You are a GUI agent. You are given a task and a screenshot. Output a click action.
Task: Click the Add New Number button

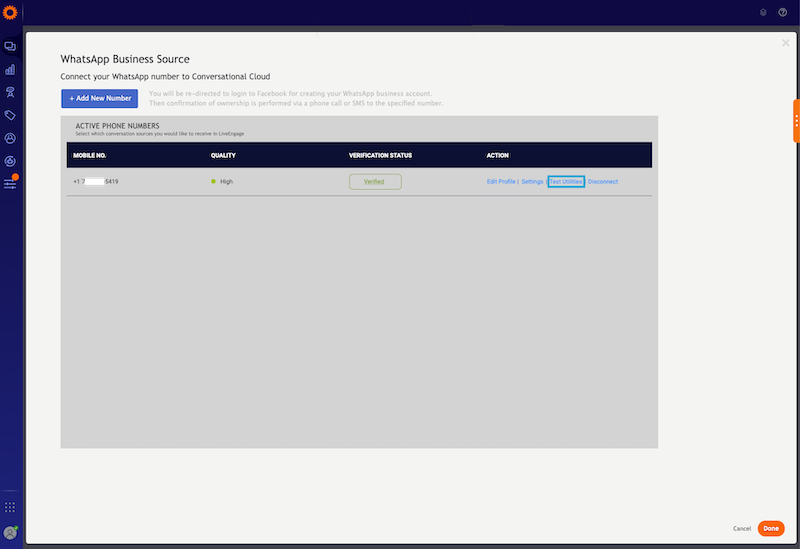pos(99,98)
